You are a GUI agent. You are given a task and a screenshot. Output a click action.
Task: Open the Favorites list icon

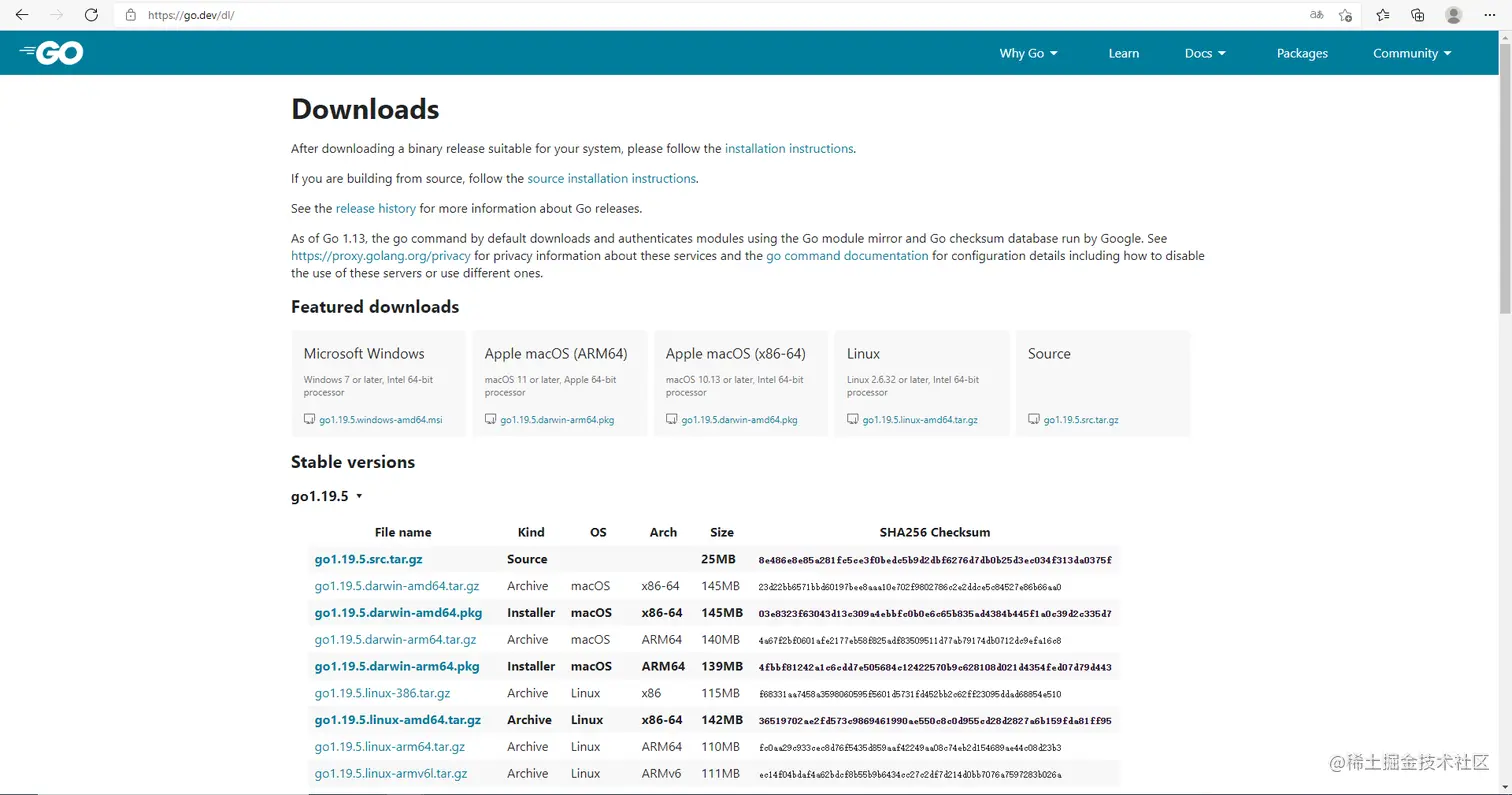[x=1382, y=15]
